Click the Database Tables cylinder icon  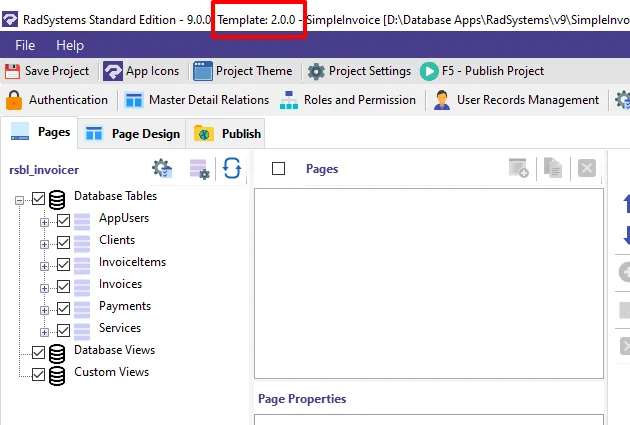(x=57, y=200)
